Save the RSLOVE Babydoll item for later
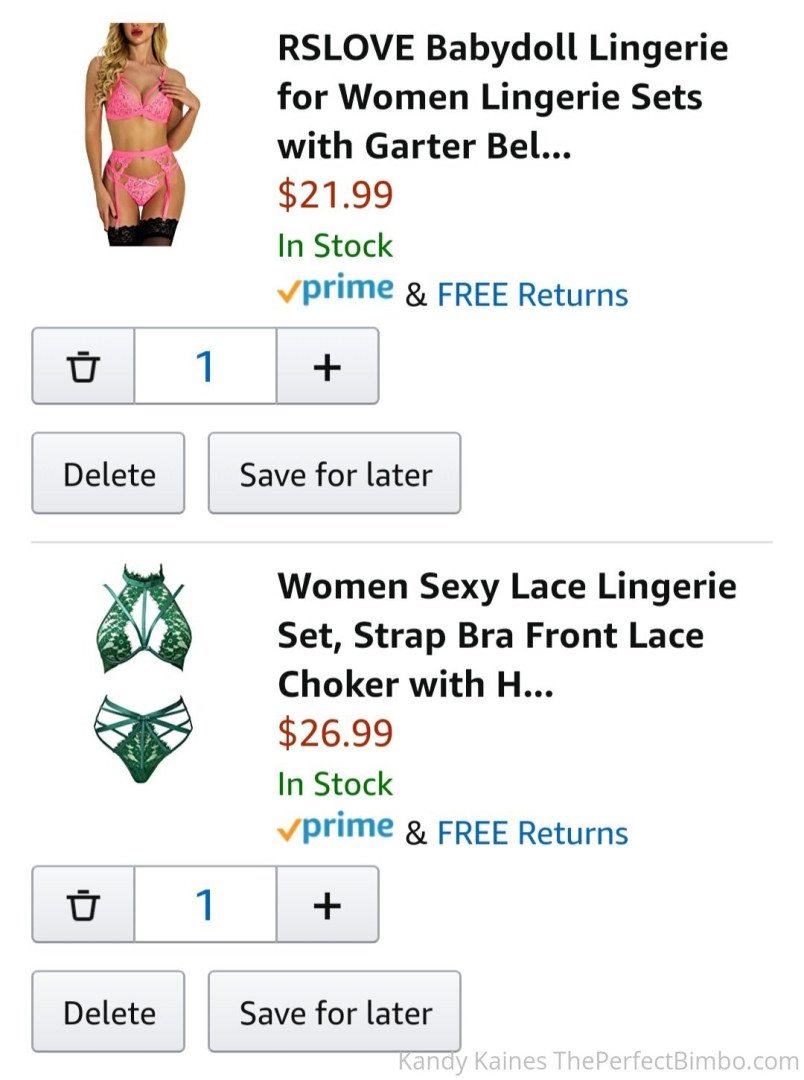 coord(334,473)
